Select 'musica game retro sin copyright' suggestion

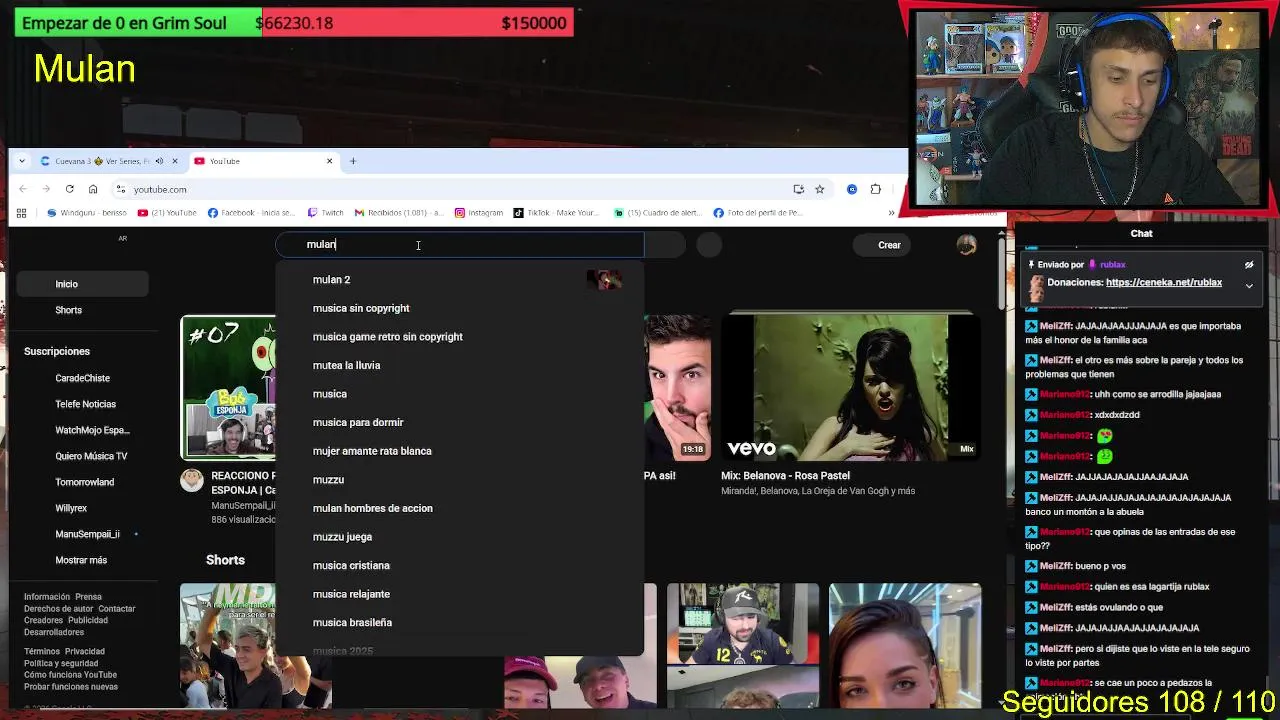pos(460,337)
